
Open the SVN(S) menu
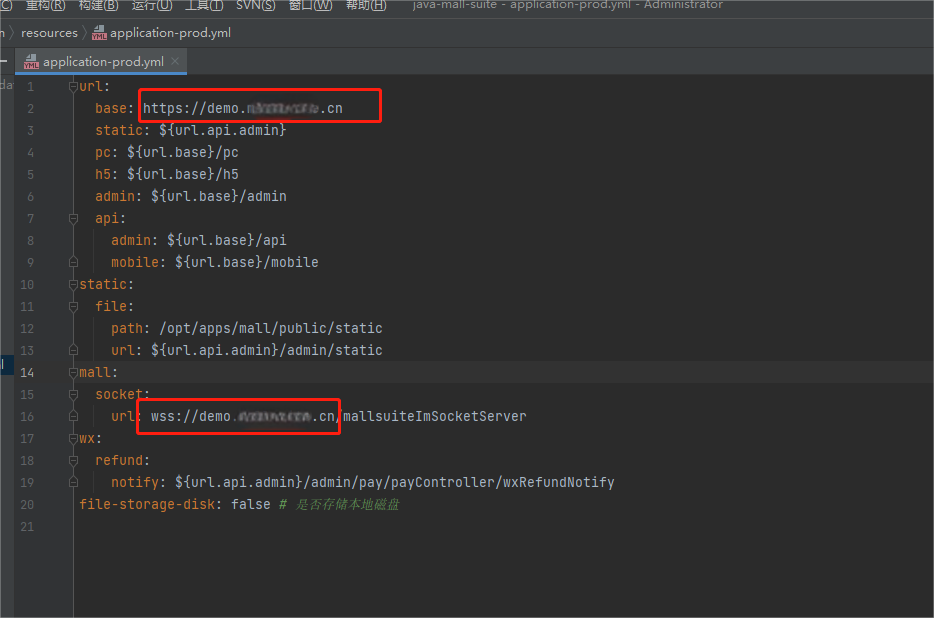click(x=256, y=5)
